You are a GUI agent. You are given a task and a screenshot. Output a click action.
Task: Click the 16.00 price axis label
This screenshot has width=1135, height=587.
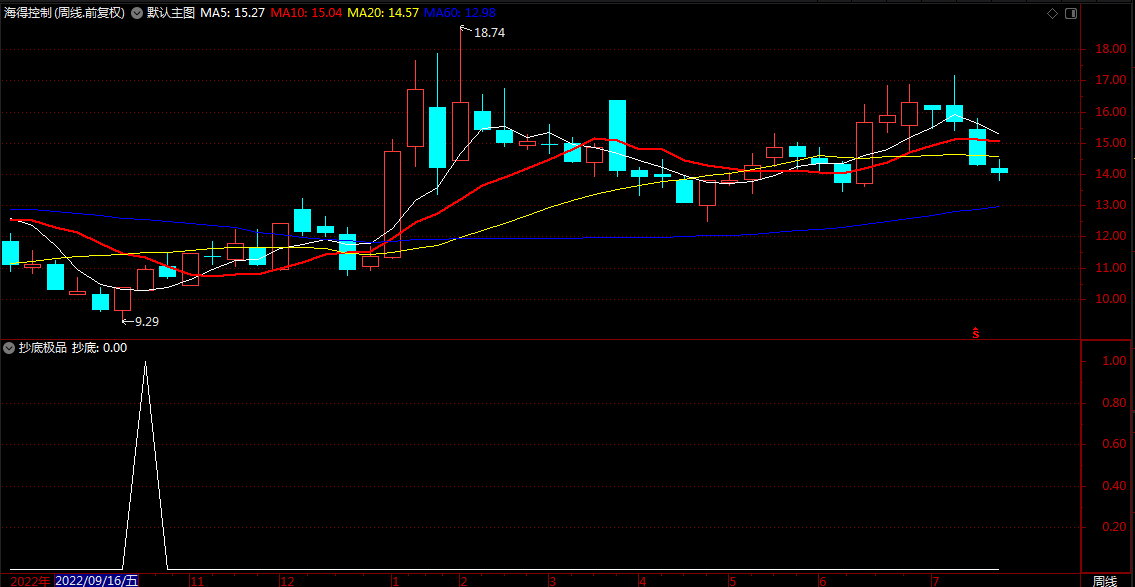[x=1110, y=112]
